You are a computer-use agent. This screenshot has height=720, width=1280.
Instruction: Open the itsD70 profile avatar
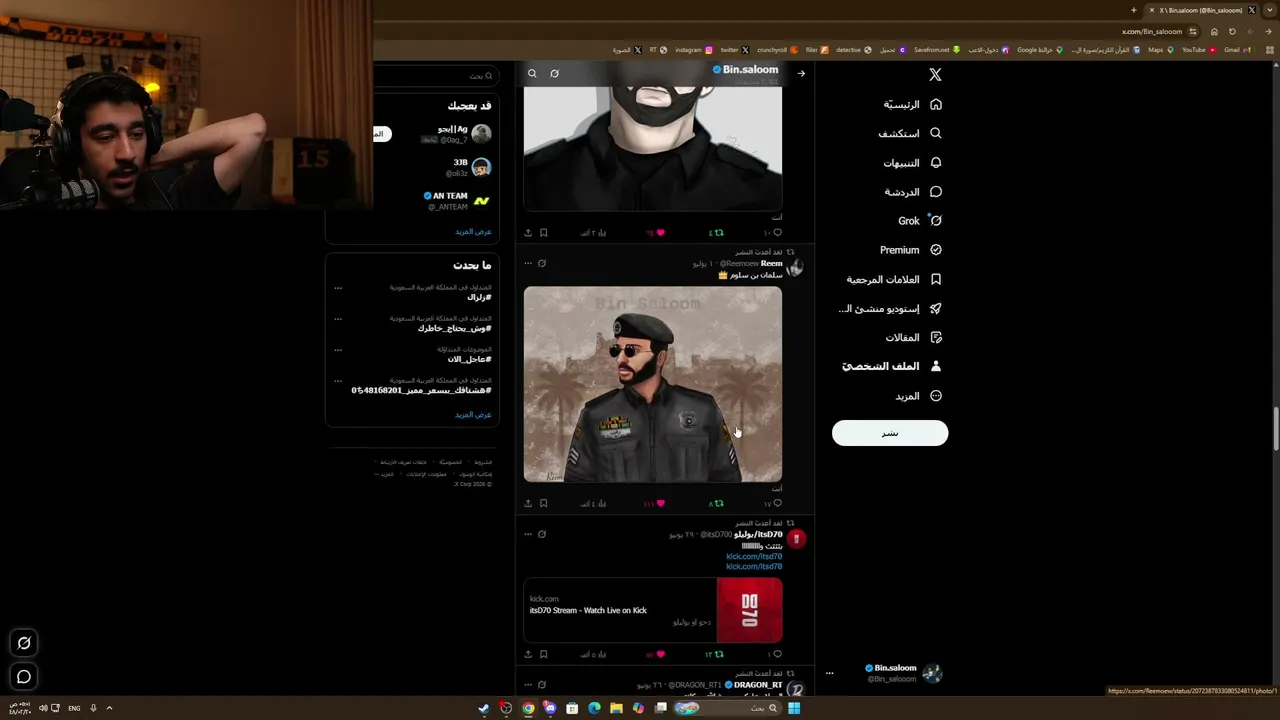click(x=796, y=539)
